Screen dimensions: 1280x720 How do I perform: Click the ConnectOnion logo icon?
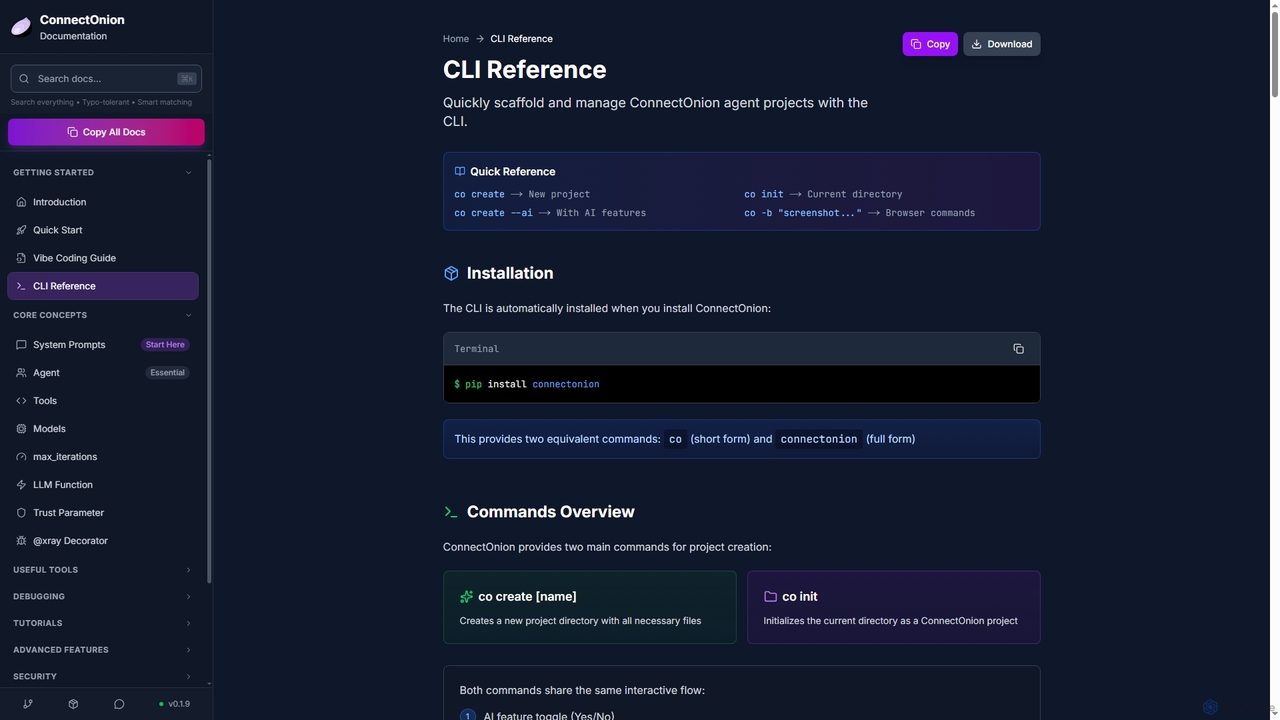click(x=21, y=27)
